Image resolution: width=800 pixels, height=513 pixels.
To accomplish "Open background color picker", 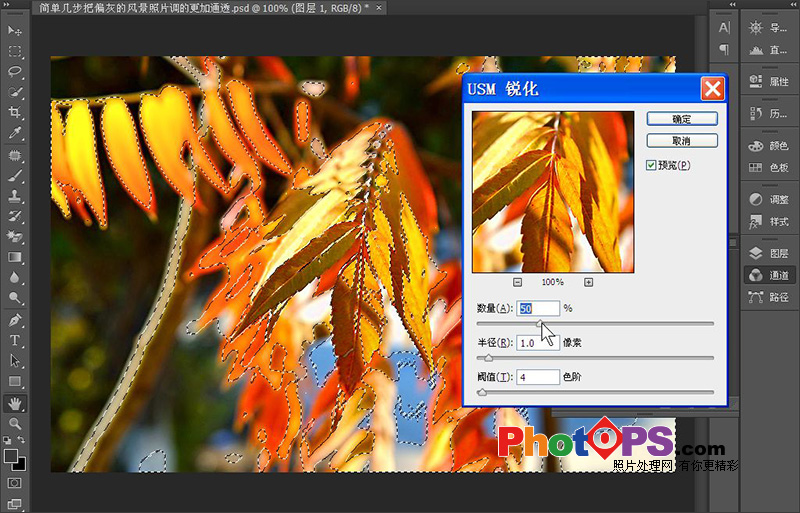I will tap(20, 465).
